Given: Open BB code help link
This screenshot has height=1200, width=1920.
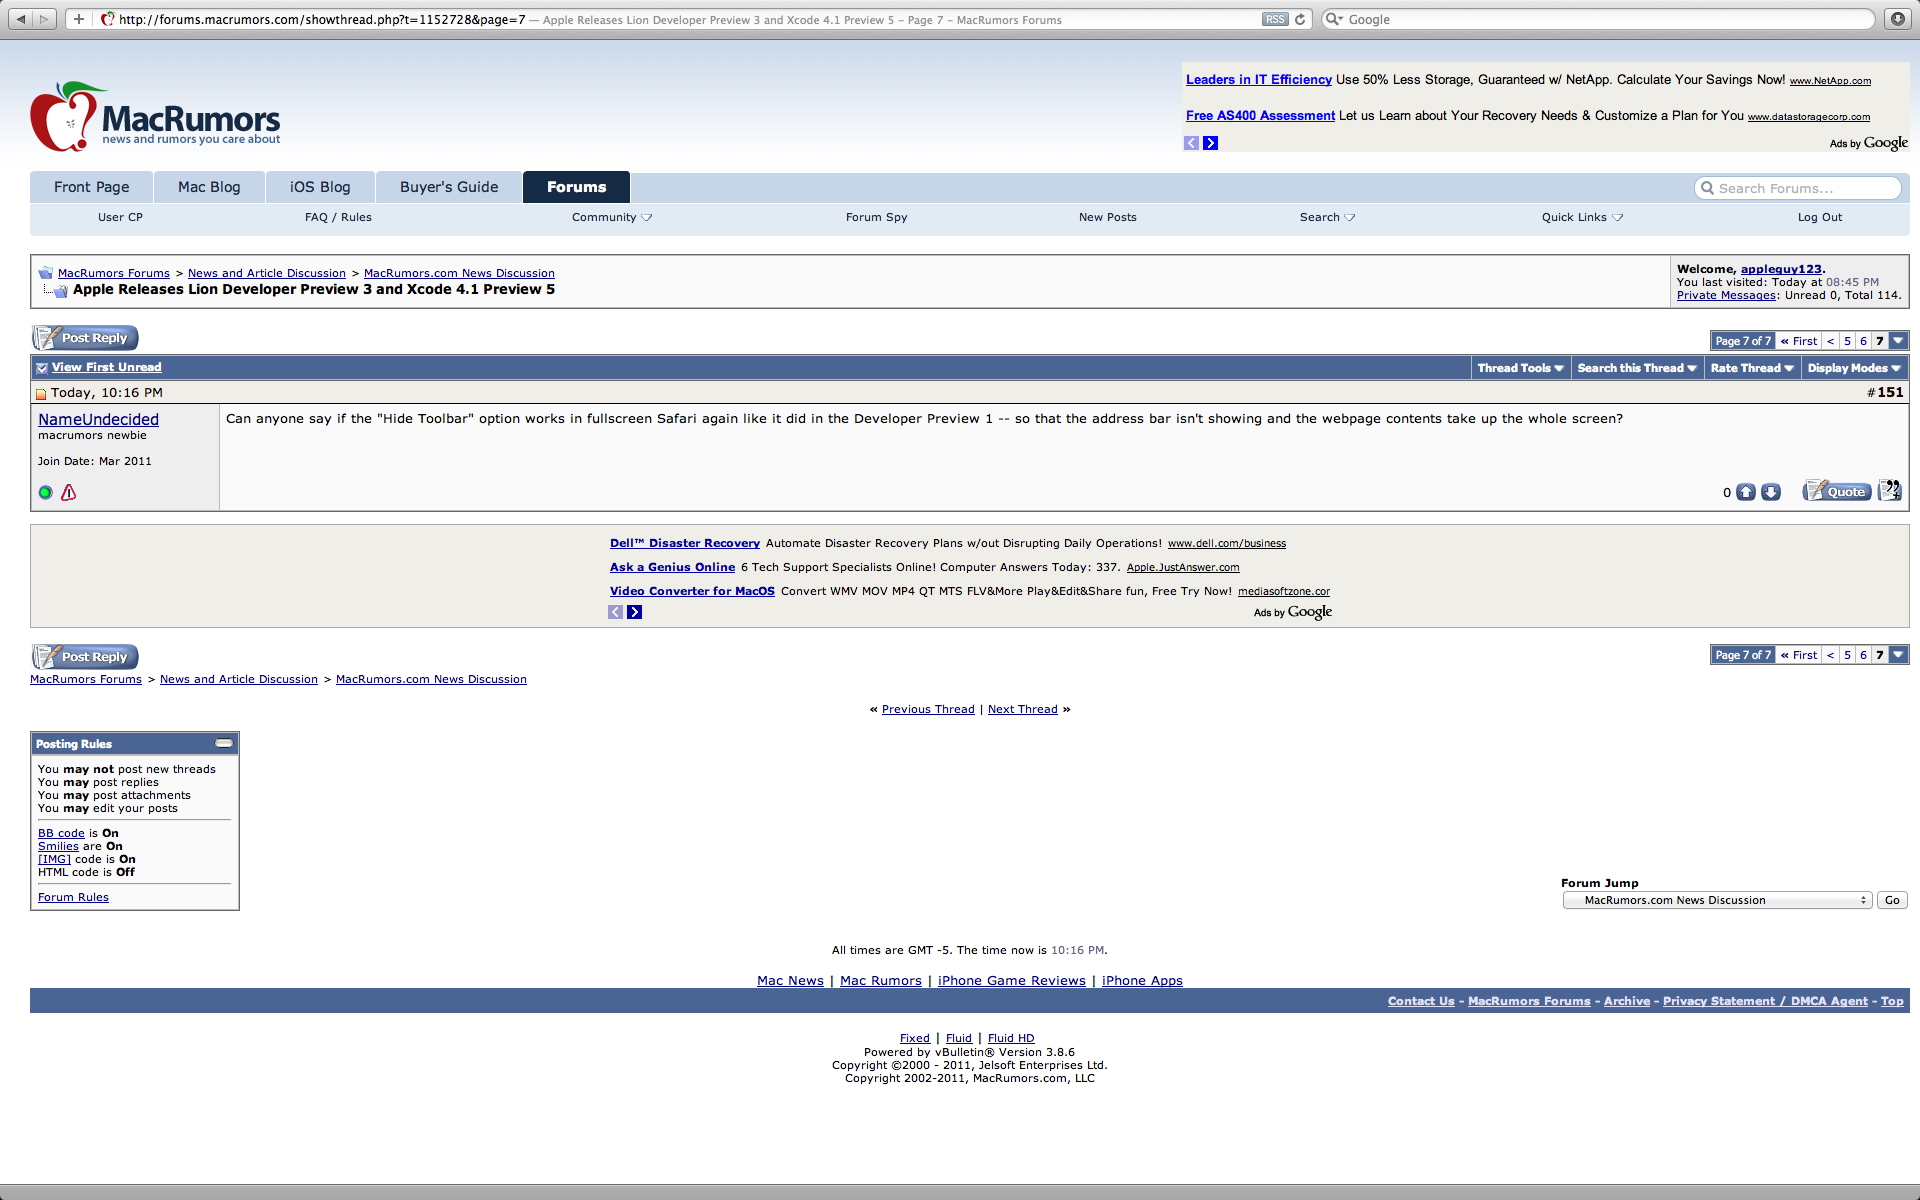Looking at the screenshot, I should click(61, 833).
